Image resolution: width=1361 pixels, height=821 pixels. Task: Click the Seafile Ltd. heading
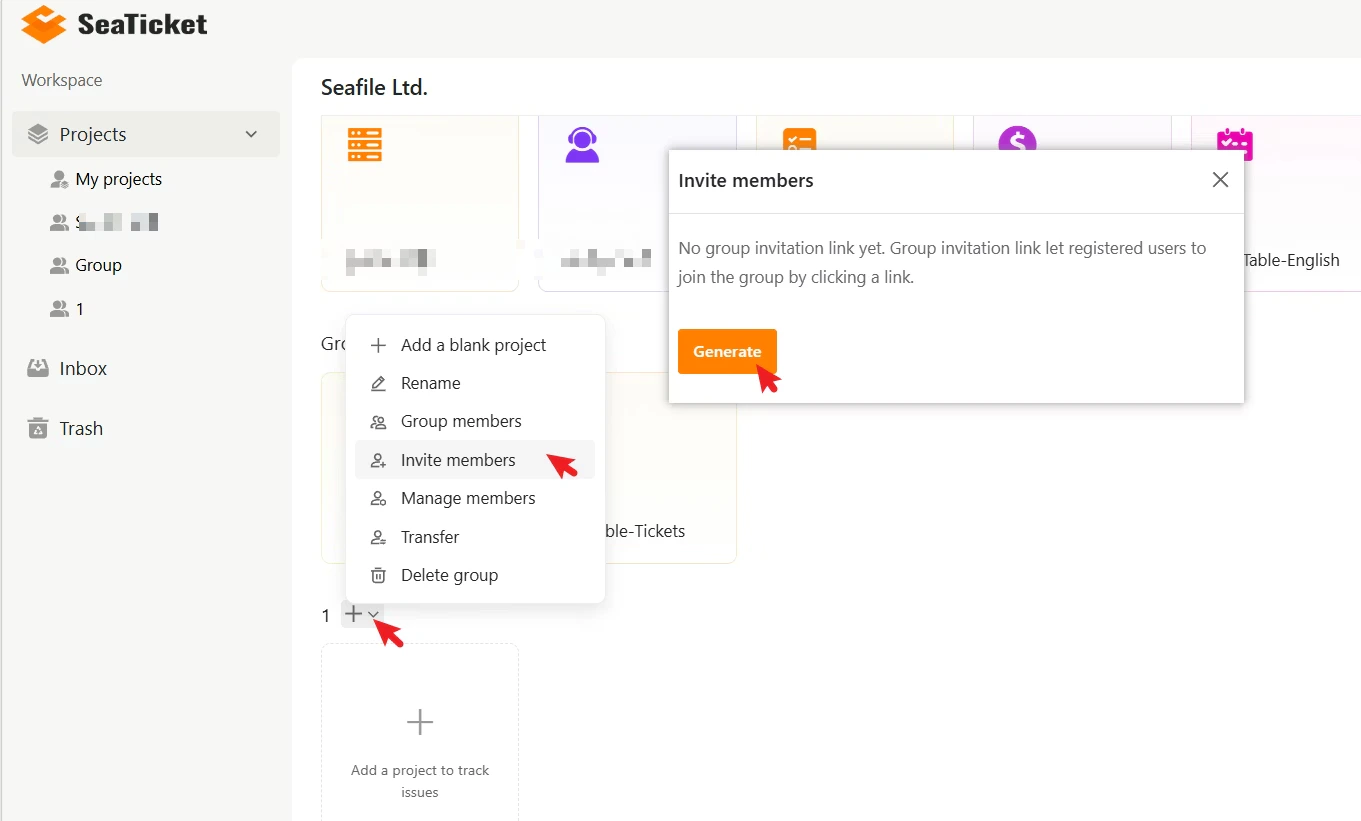(374, 87)
